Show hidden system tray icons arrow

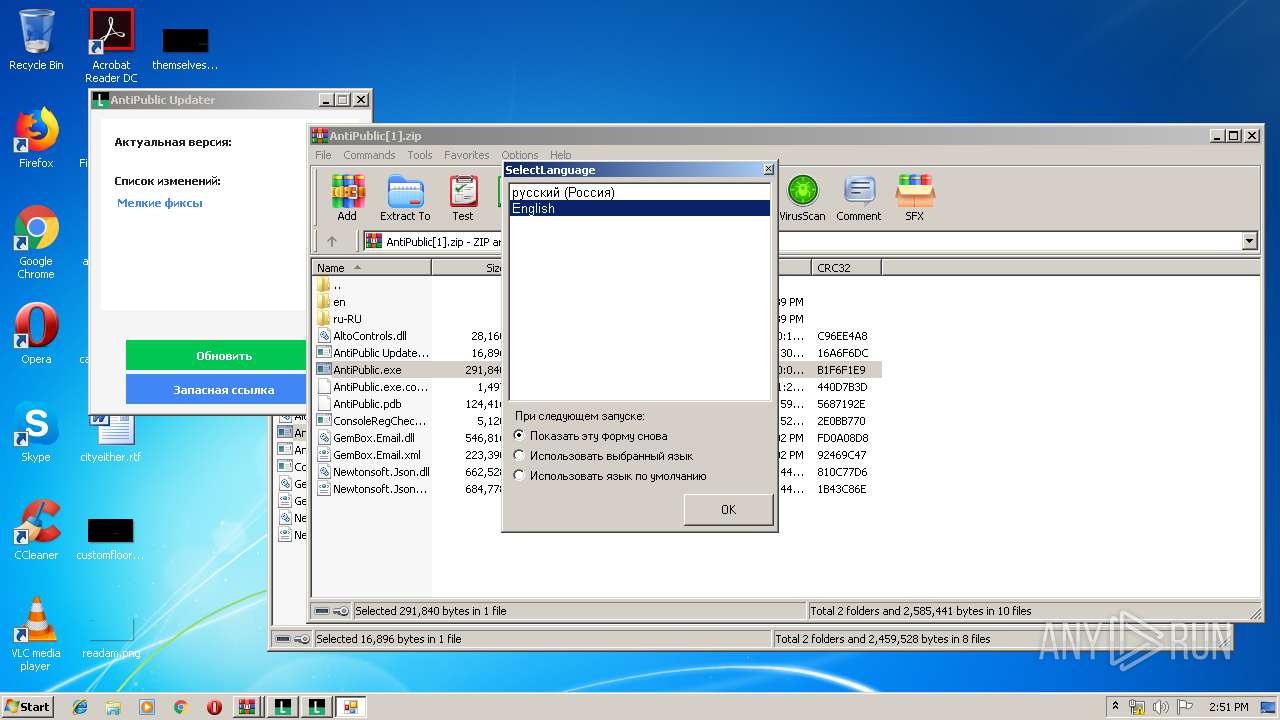pyautogui.click(x=1115, y=707)
